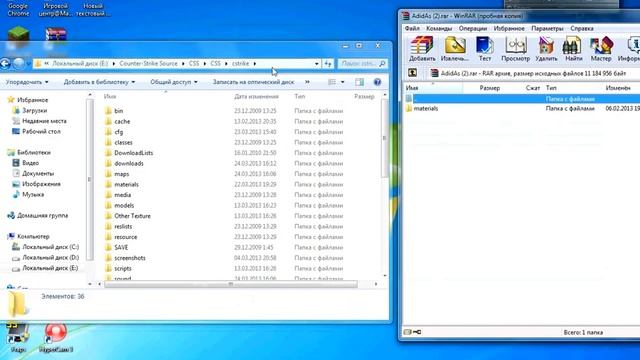Select the Игровой центр desktop shortcut

tap(56, 9)
